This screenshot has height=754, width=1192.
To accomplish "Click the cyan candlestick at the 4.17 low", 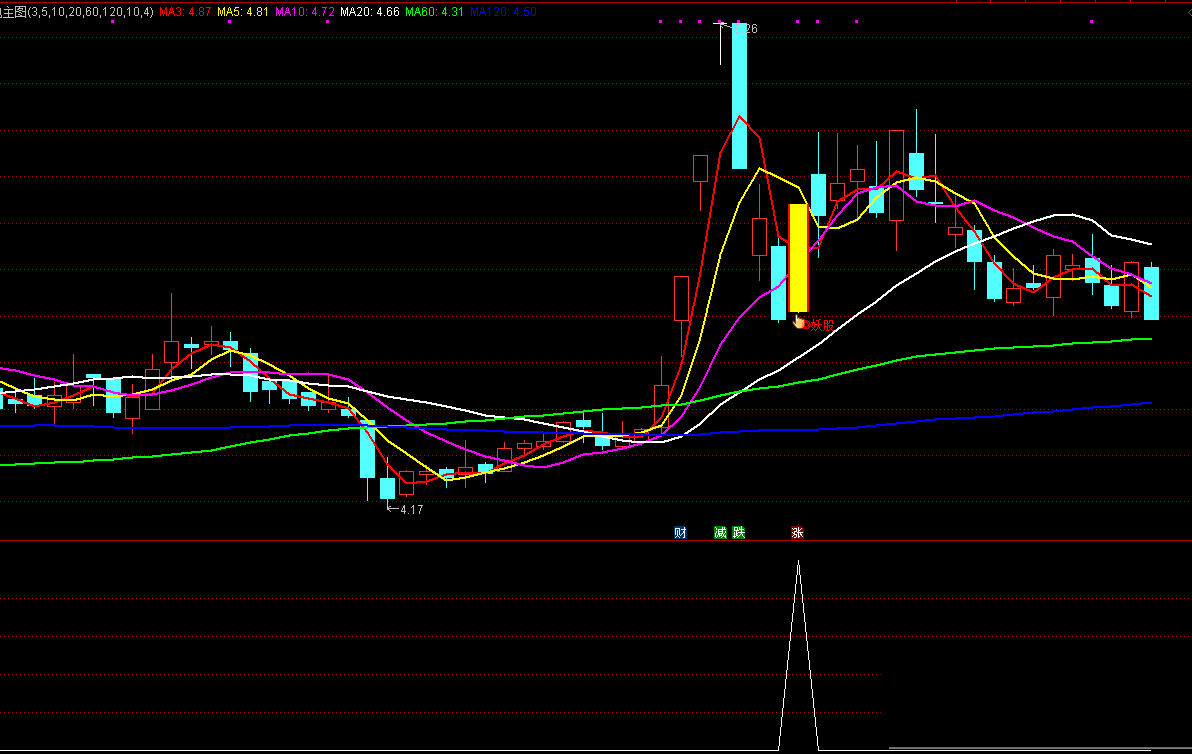I will point(387,488).
